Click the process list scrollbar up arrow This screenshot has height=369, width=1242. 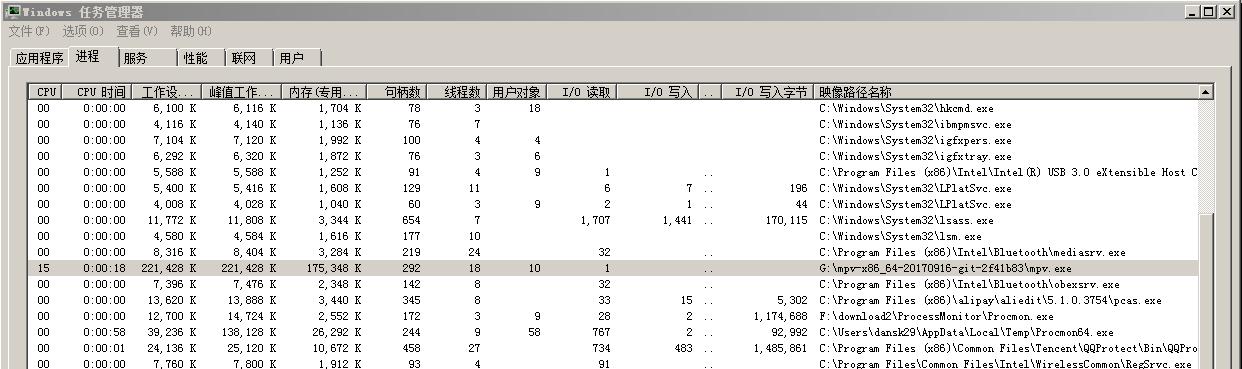pos(1206,92)
